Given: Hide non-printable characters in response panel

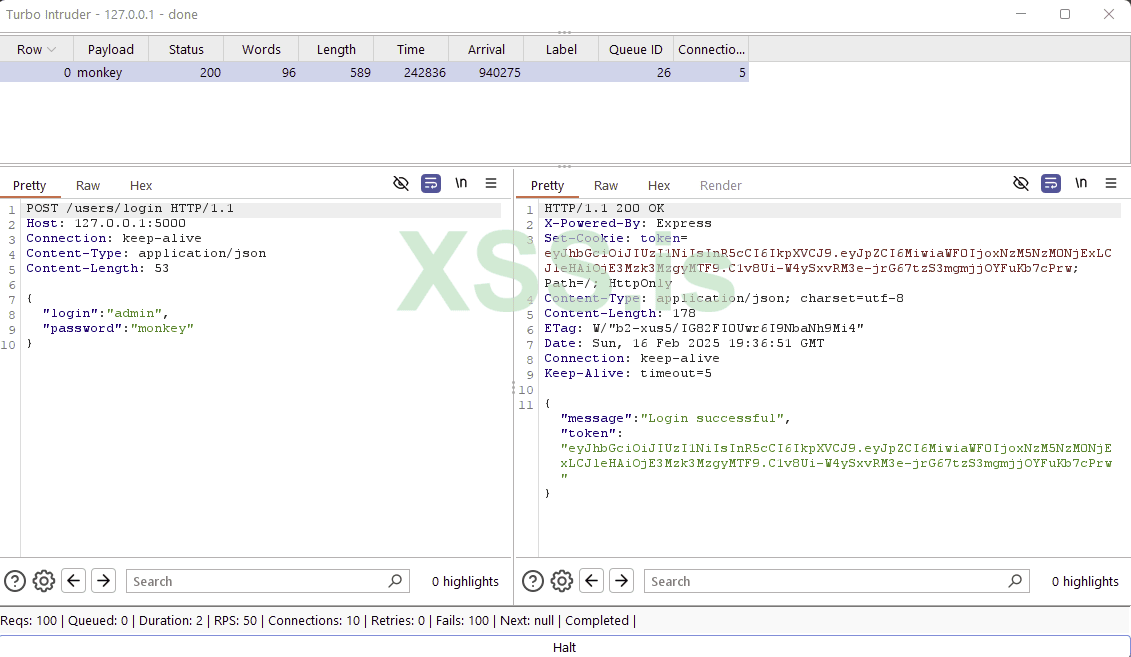Looking at the screenshot, I should point(1021,183).
